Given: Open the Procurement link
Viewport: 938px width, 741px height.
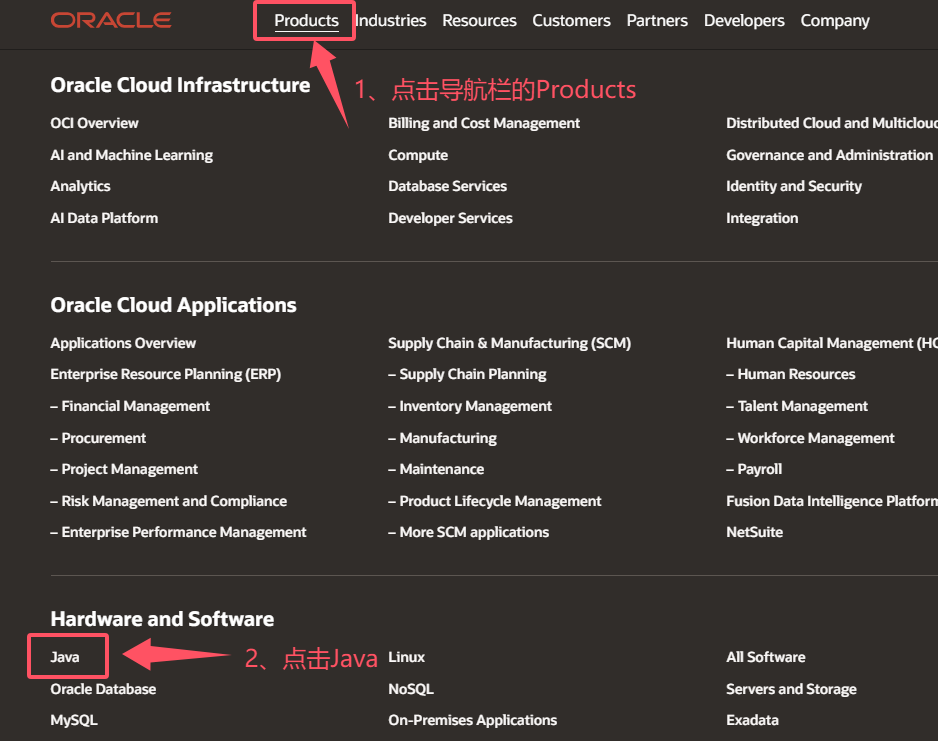Looking at the screenshot, I should coord(98,438).
